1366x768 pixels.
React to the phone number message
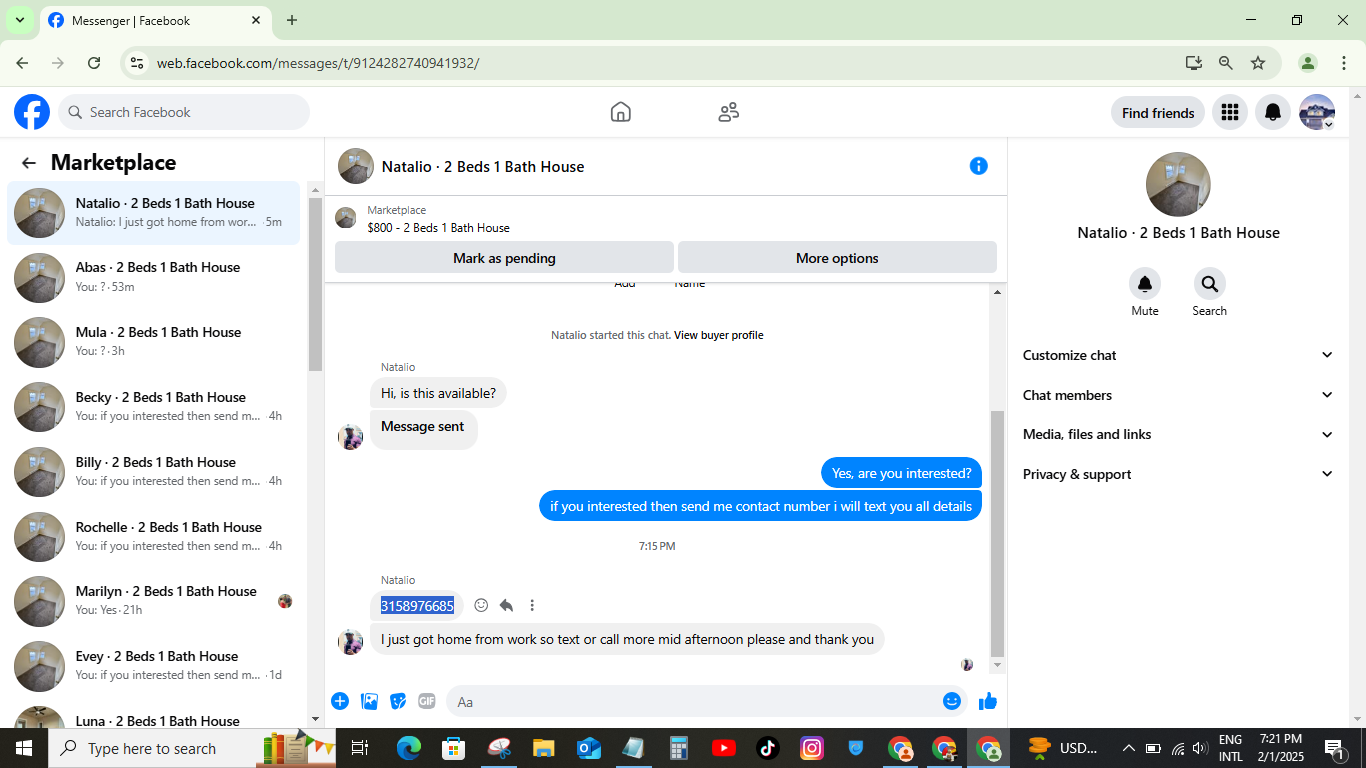click(481, 605)
